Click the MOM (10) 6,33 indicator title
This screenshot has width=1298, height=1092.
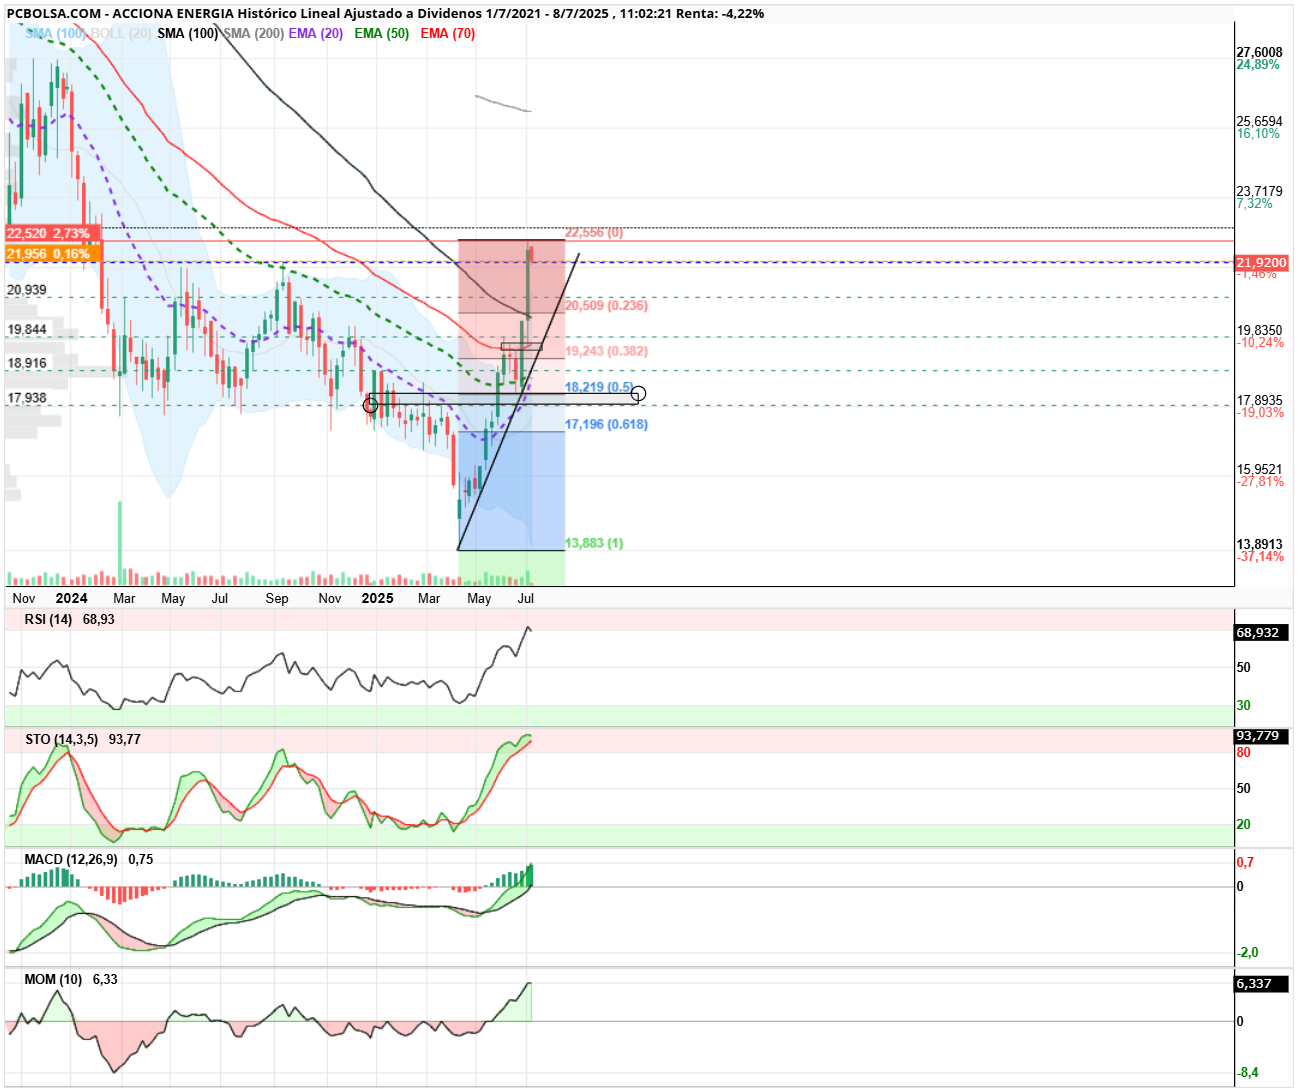click(71, 979)
